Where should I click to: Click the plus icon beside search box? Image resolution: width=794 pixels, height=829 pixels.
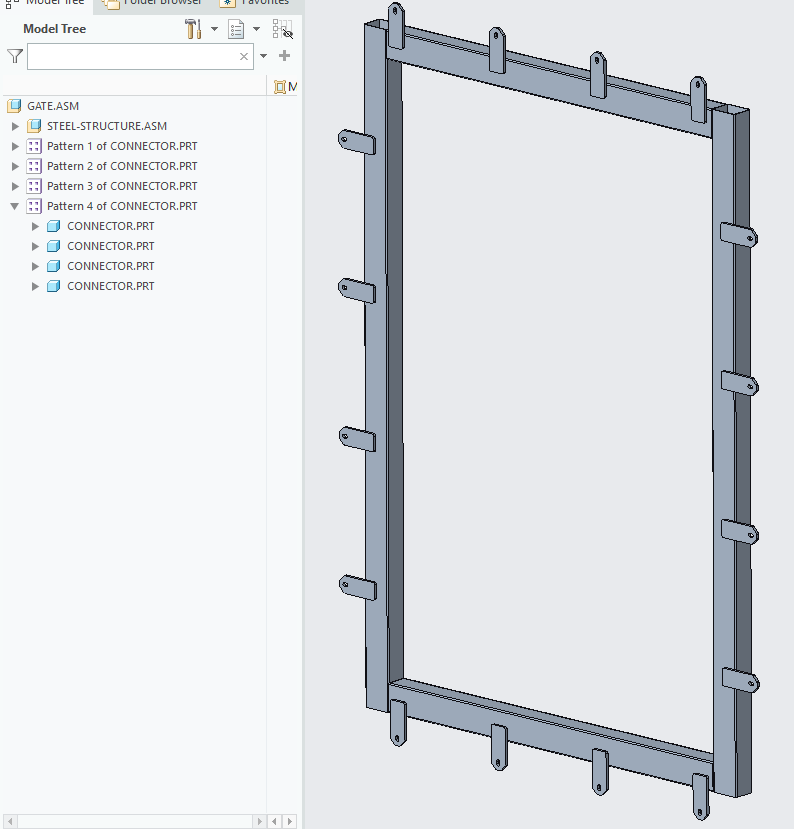tap(284, 56)
